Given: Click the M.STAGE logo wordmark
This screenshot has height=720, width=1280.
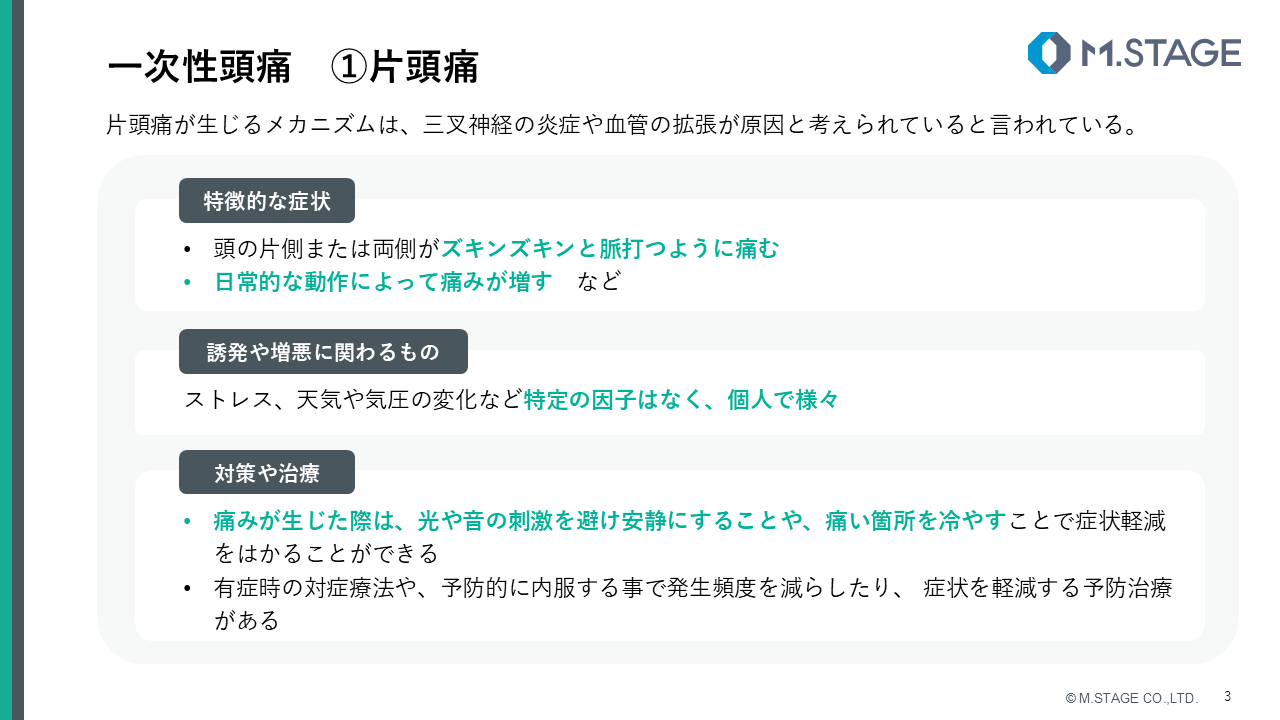Looking at the screenshot, I should coord(1161,53).
